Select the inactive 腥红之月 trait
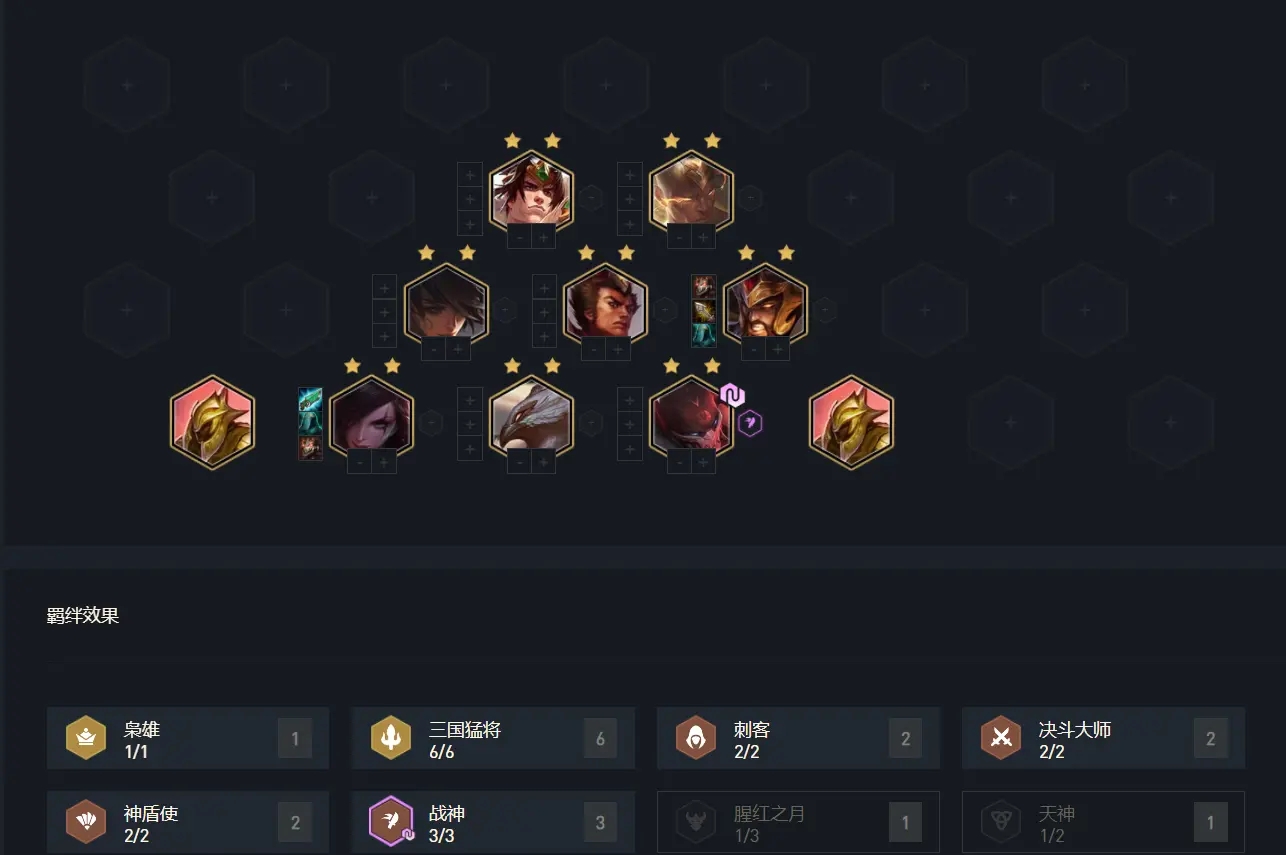Viewport: 1286px width, 855px height. (798, 822)
